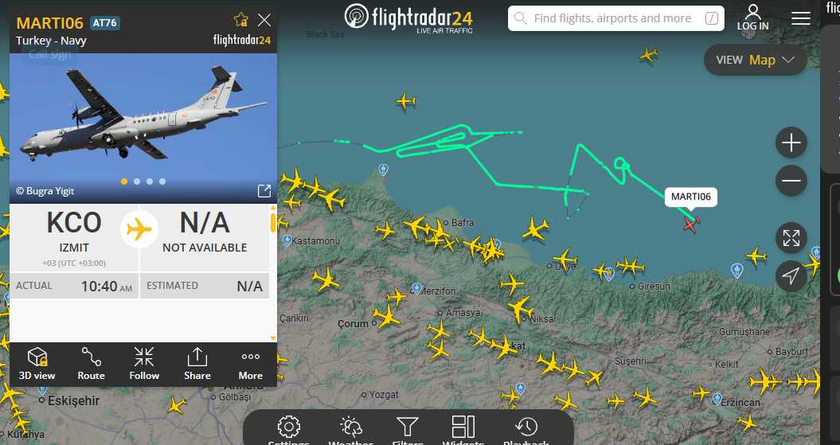Open aircraft photo in external link
The width and height of the screenshot is (840, 445).
pos(264,191)
